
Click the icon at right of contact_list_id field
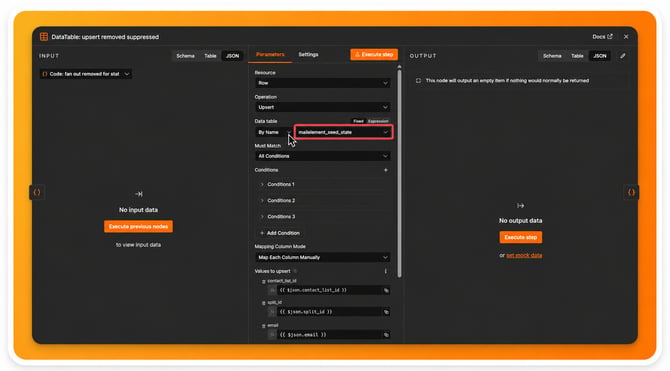coord(386,291)
